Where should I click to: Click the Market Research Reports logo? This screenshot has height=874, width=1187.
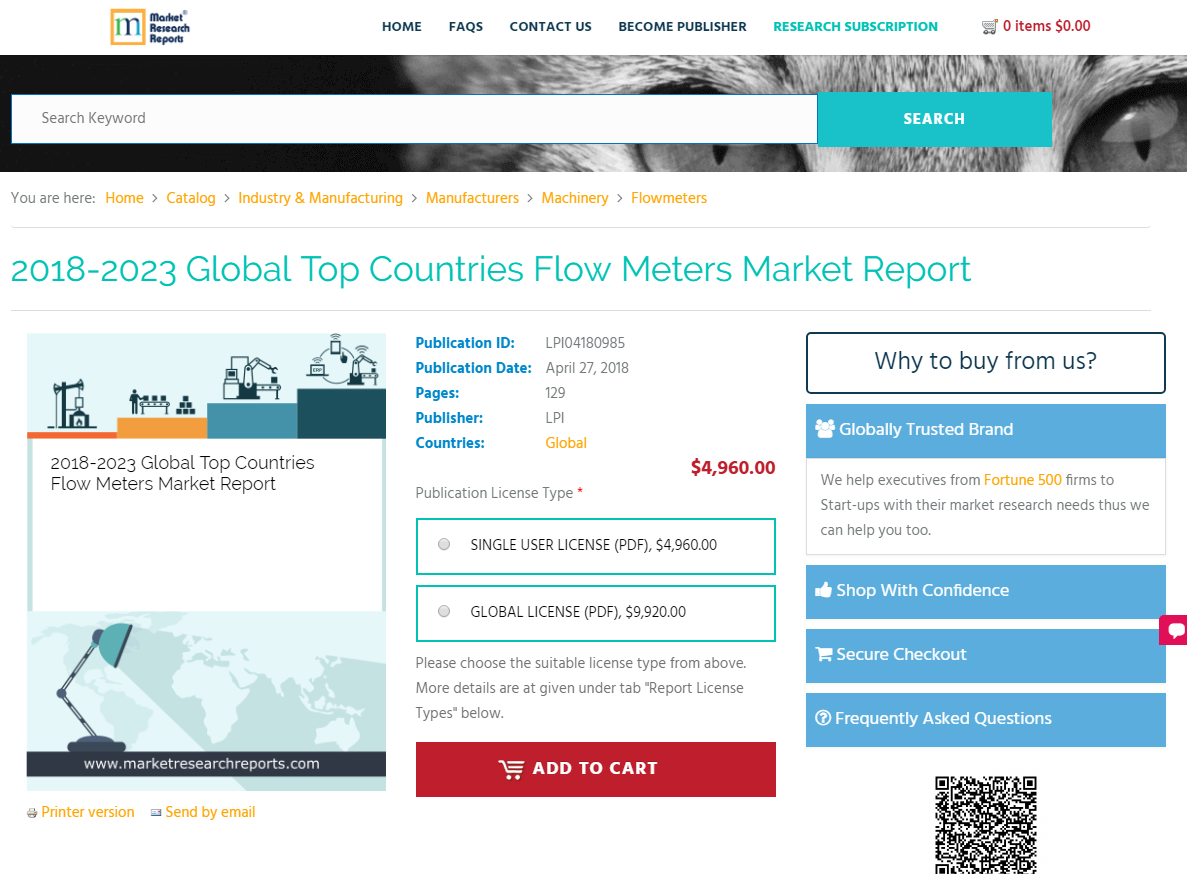[x=149, y=27]
